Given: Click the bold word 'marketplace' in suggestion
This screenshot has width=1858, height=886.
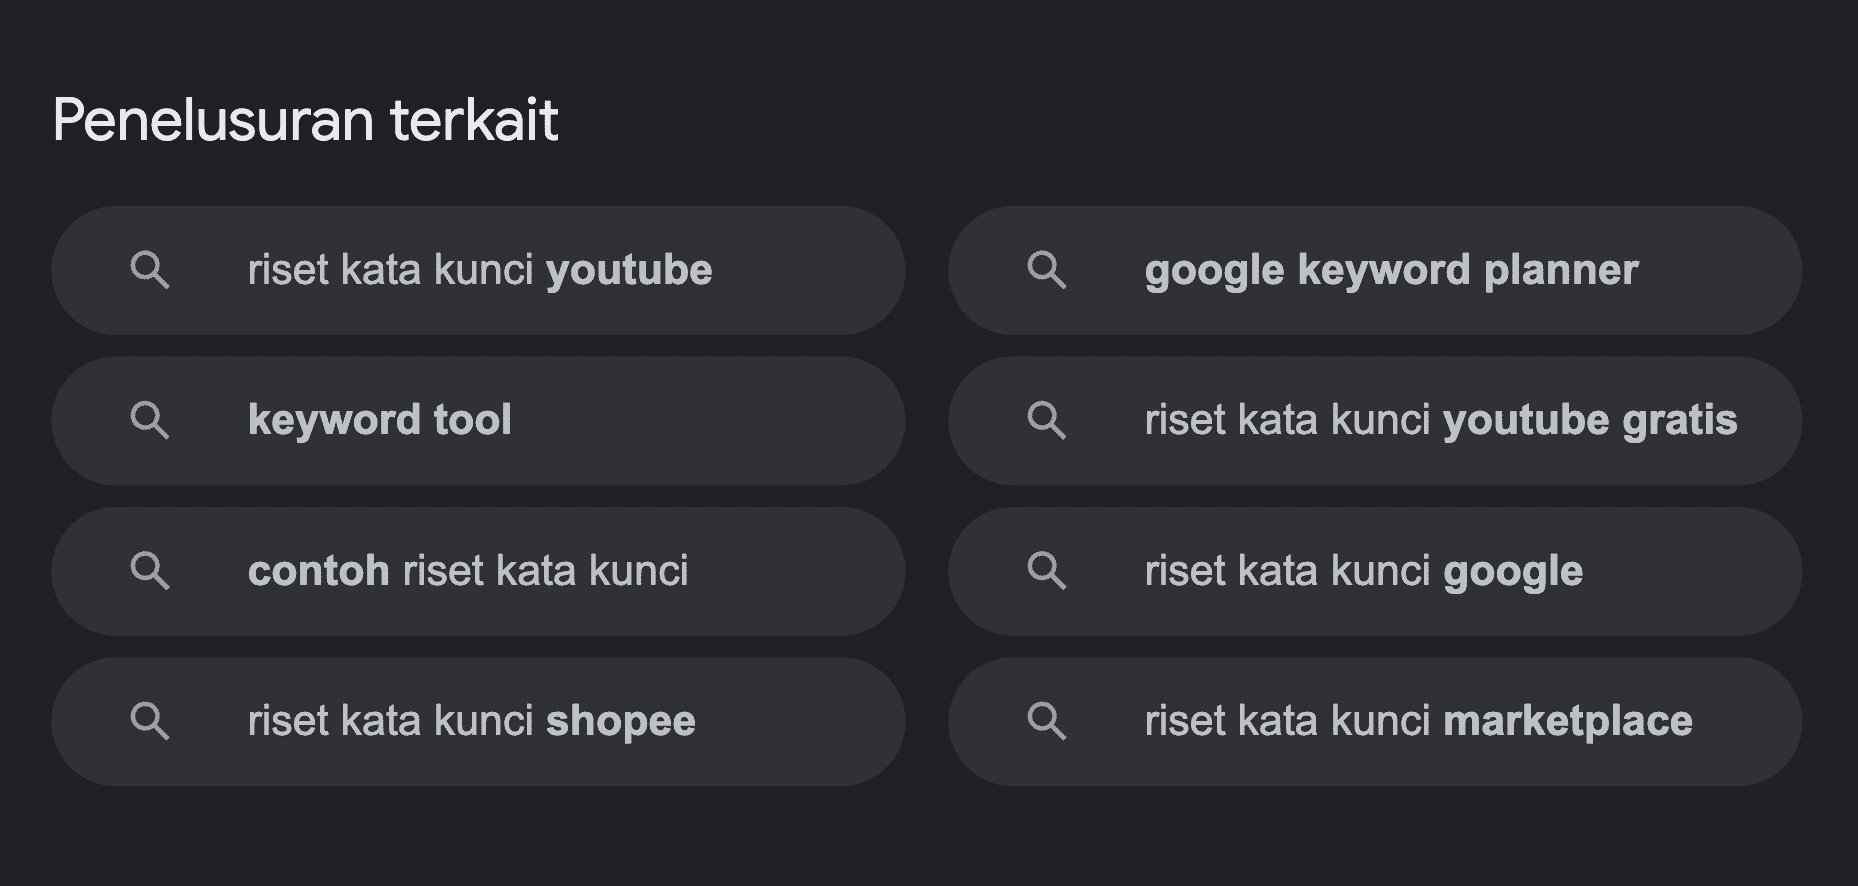Looking at the screenshot, I should (x=1567, y=721).
